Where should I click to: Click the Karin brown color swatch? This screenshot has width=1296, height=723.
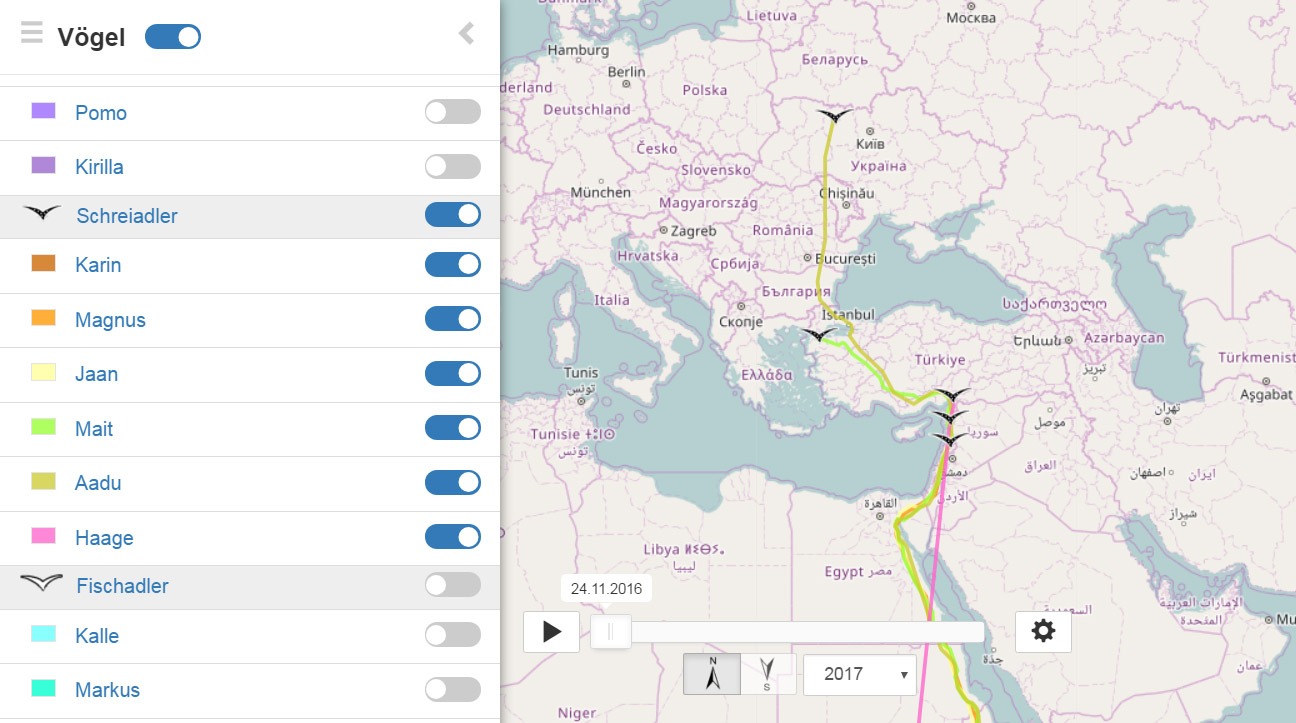pos(43,263)
